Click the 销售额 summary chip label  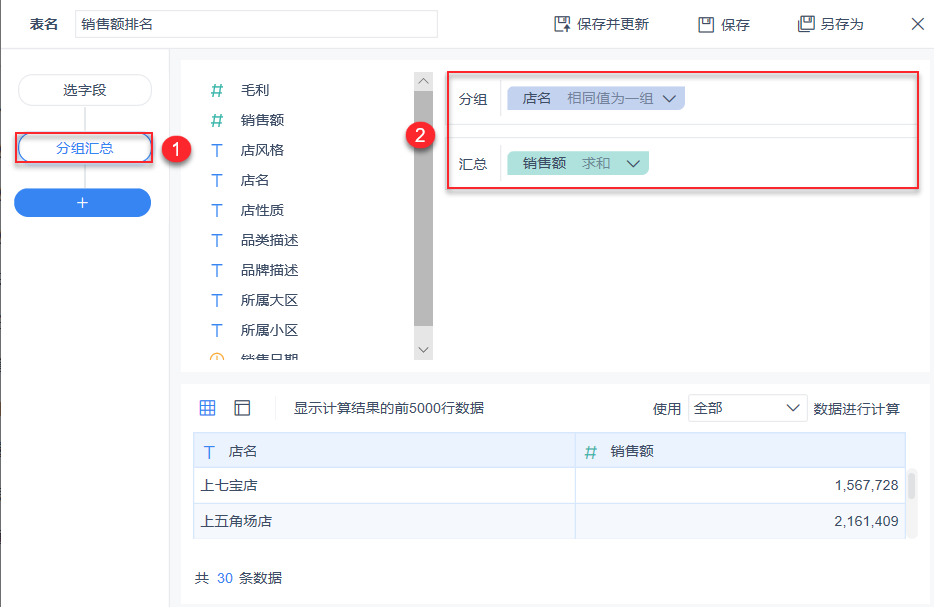pyautogui.click(x=544, y=163)
